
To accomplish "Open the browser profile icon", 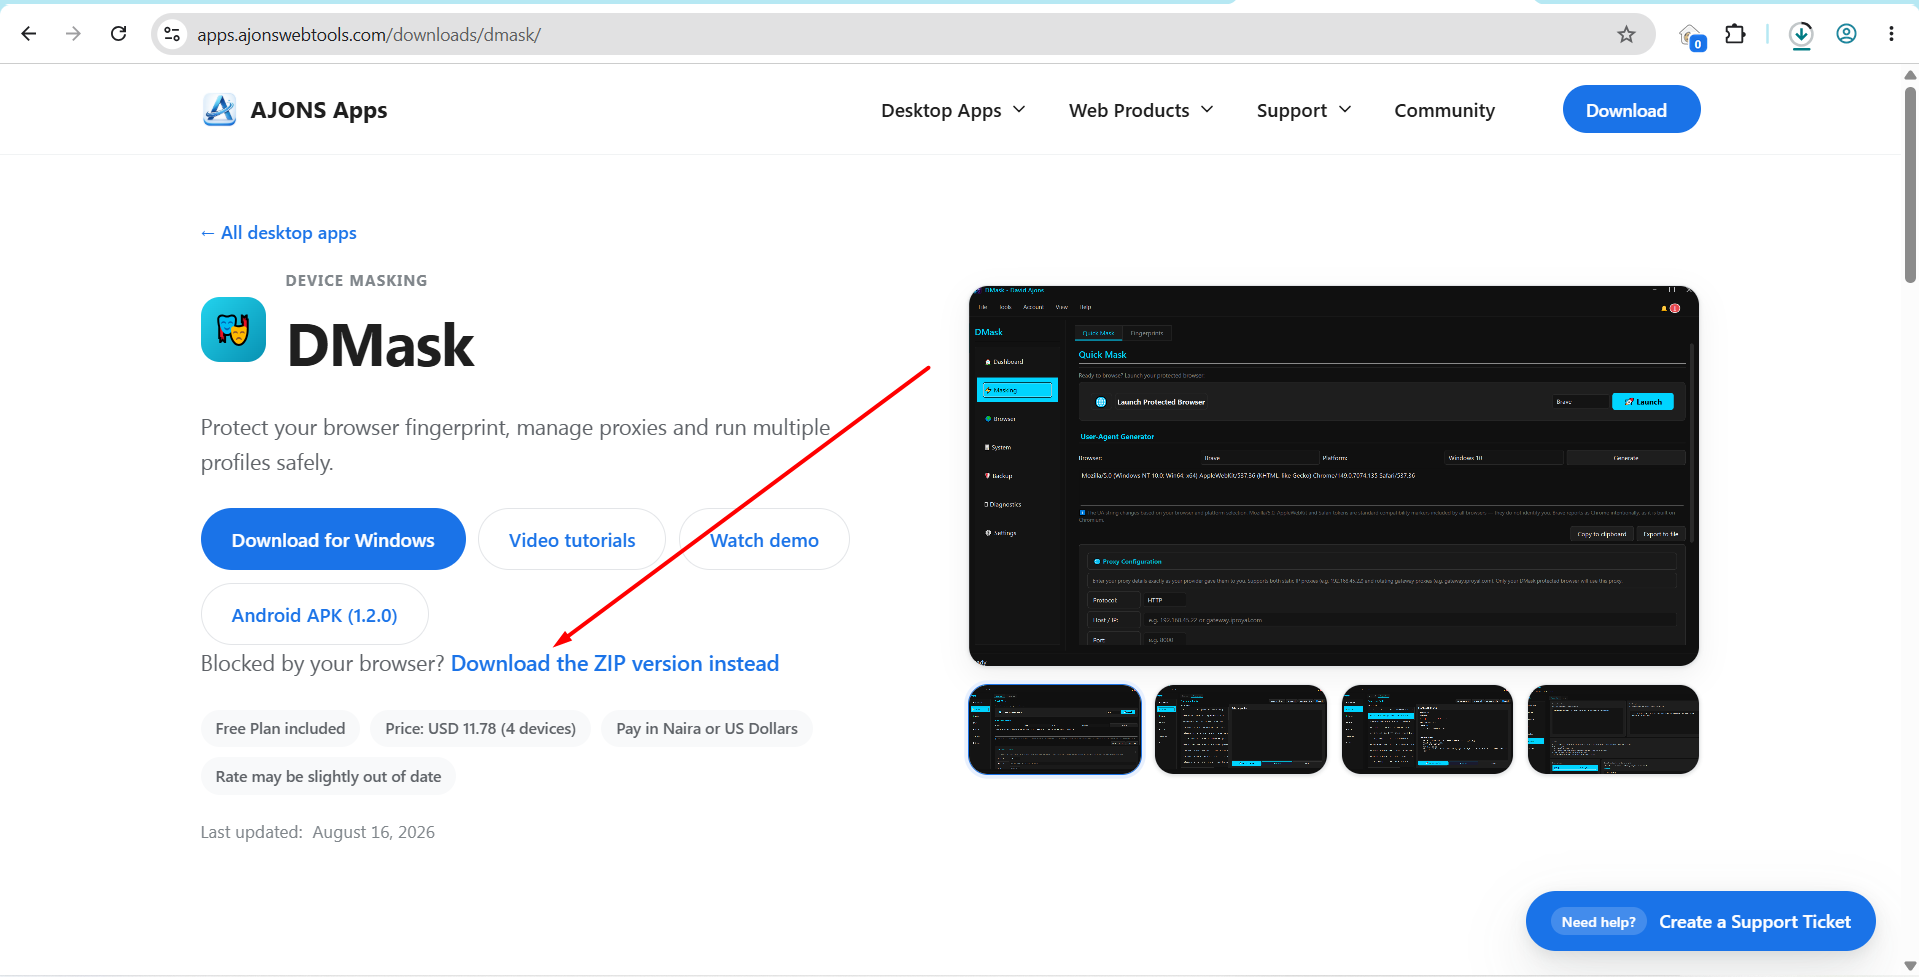I will pyautogui.click(x=1846, y=34).
